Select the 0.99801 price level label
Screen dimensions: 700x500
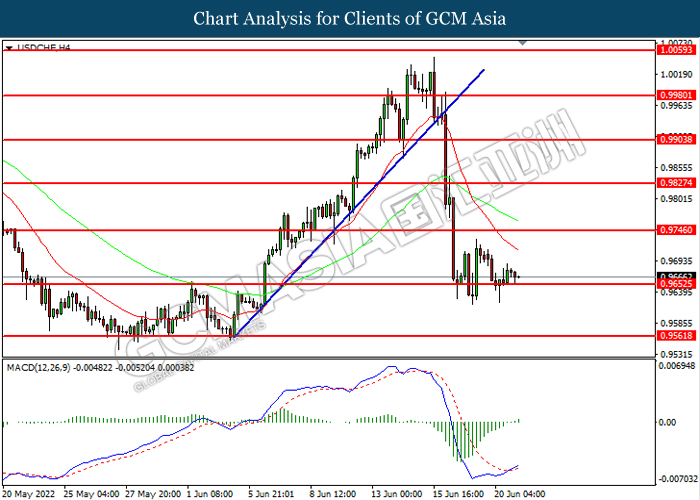[x=677, y=95]
